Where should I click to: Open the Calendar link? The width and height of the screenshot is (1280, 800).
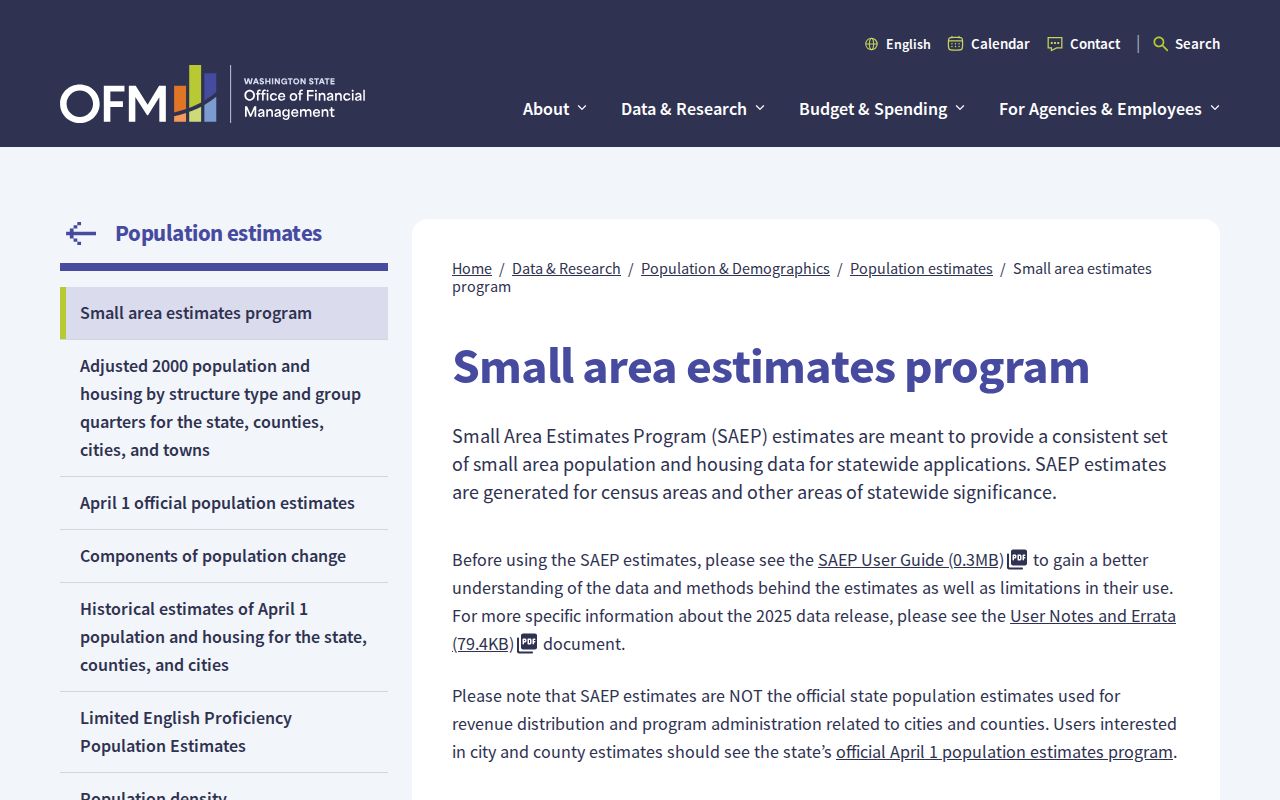tap(1000, 44)
